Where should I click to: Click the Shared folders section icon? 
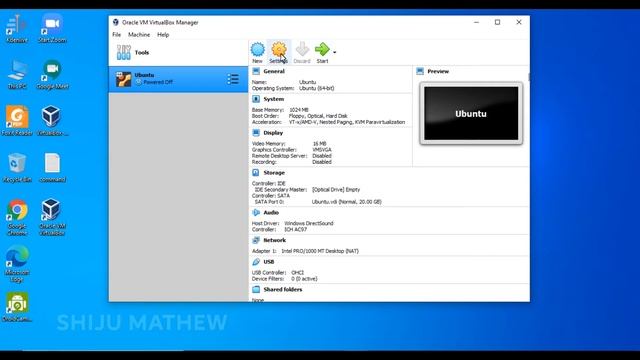point(256,289)
